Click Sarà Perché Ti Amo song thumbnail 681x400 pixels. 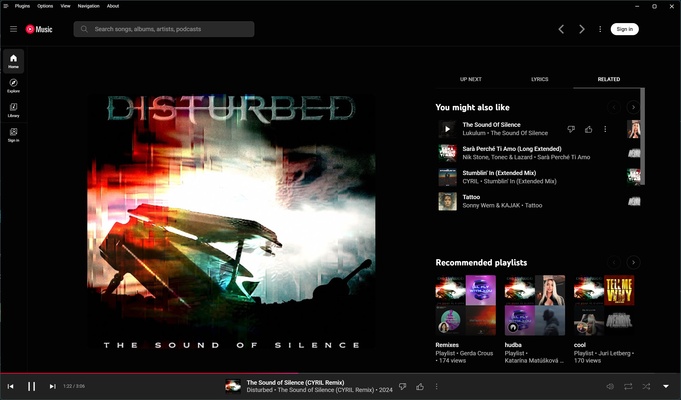447,153
